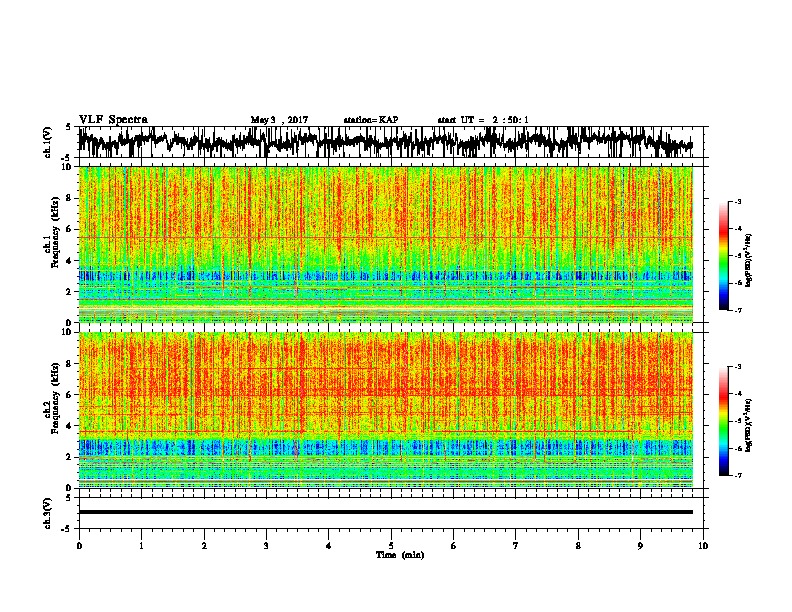
Task: Click the '8' tick on ch.1 frequency axis
Action: point(69,198)
